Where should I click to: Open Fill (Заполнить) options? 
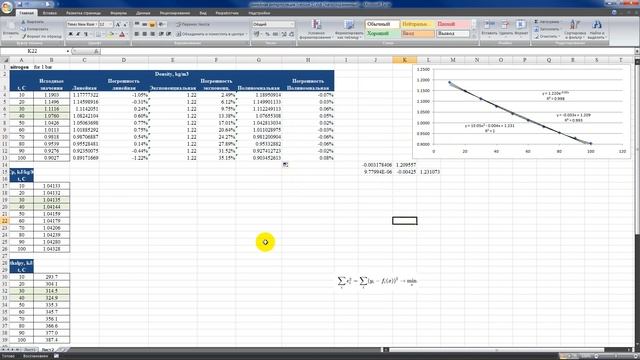click(547, 29)
